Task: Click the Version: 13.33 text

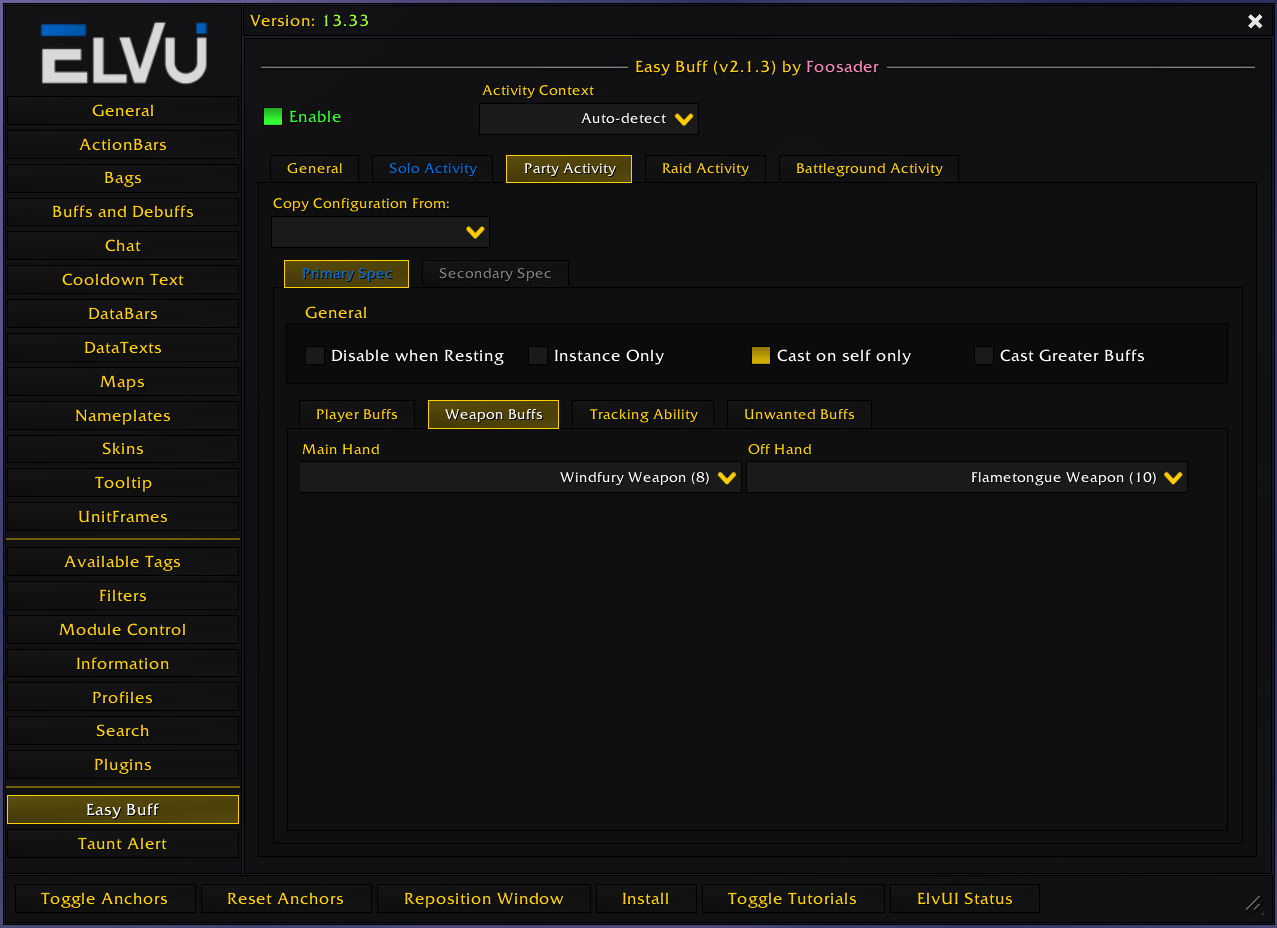Action: [x=309, y=21]
